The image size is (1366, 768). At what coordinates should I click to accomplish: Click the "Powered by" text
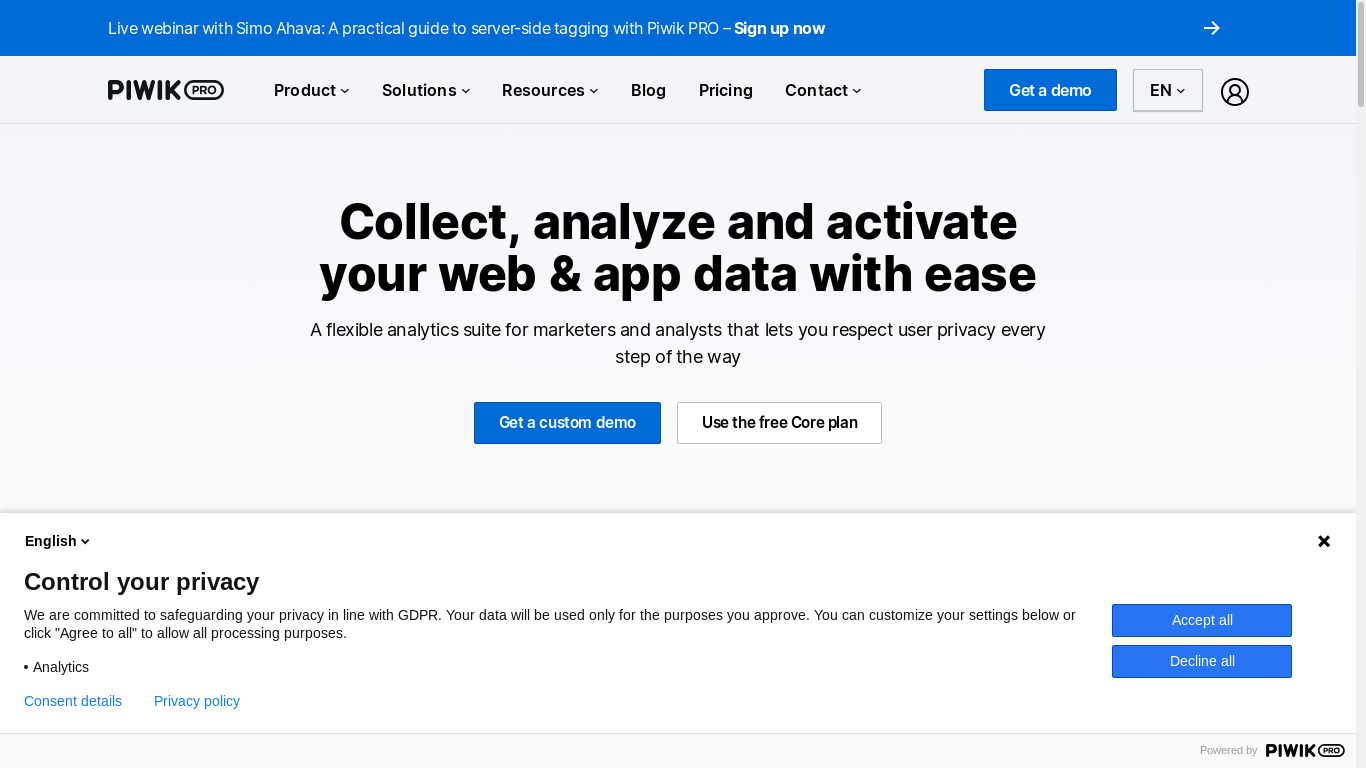pos(1228,750)
